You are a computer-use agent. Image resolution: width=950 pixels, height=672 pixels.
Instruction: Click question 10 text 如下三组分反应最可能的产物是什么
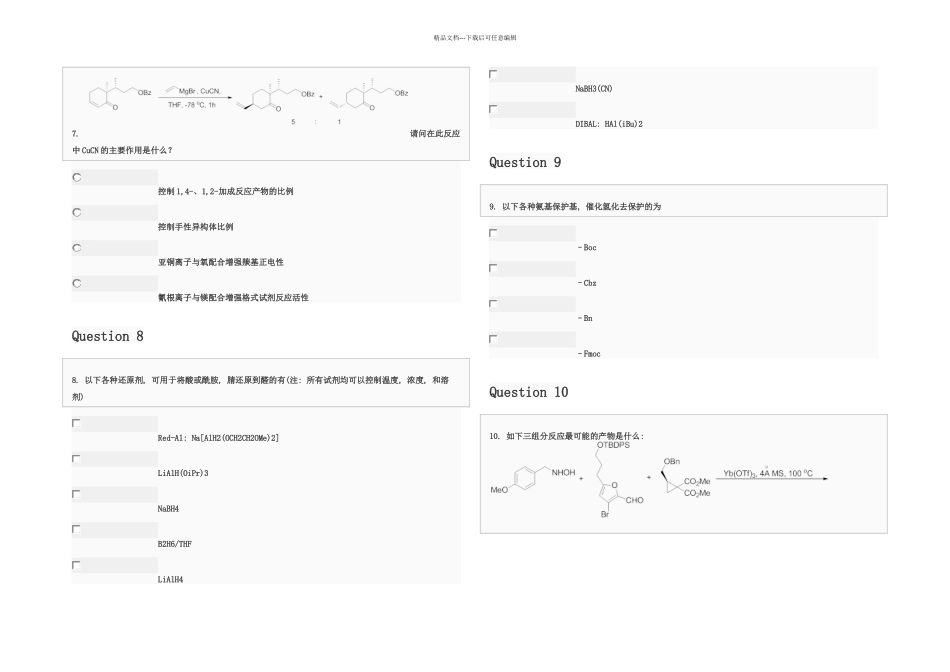[x=573, y=436]
